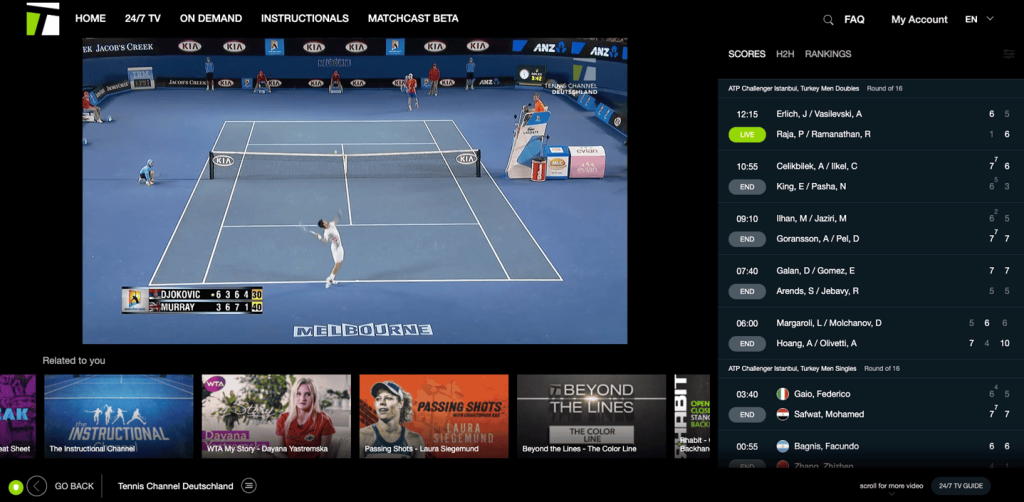1024x502 pixels.
Task: Click the Tennis Channel logo
Action: [42, 18]
